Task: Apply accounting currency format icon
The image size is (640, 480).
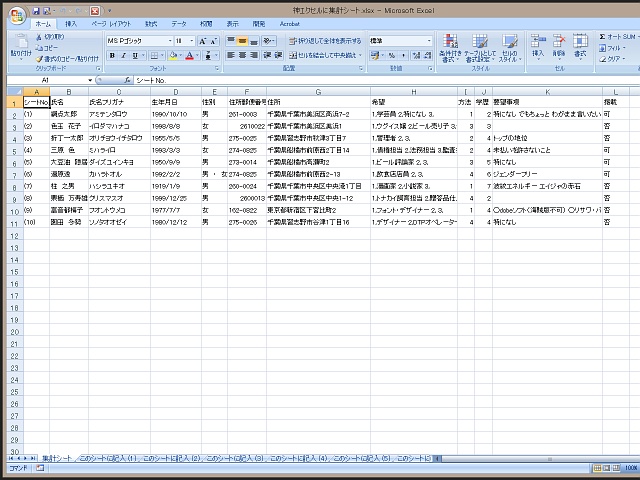Action: point(375,56)
